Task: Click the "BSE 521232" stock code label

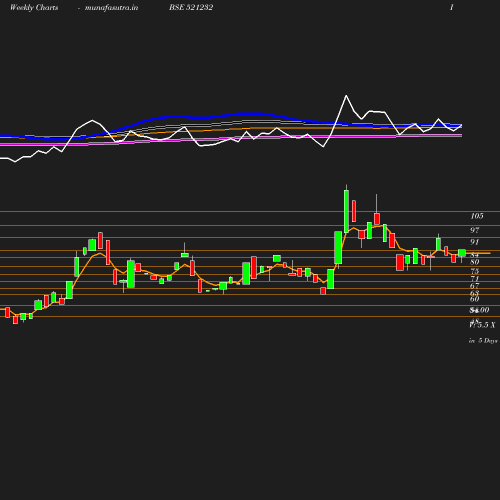Action: 191,8
